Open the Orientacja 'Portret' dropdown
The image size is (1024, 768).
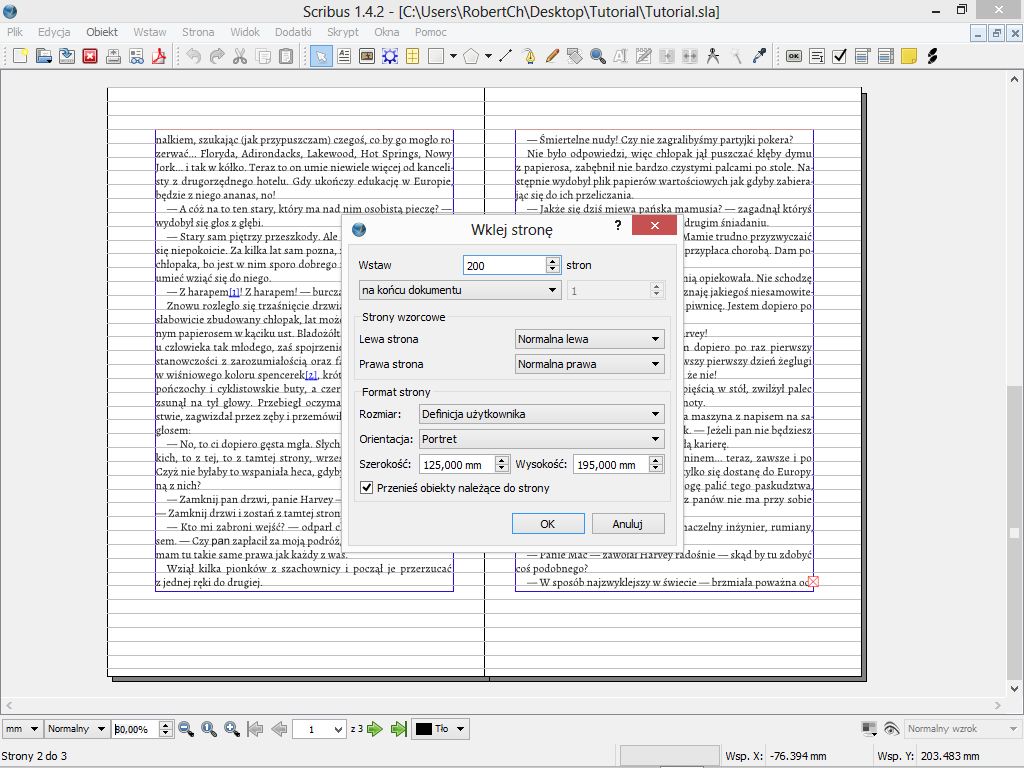coord(541,439)
